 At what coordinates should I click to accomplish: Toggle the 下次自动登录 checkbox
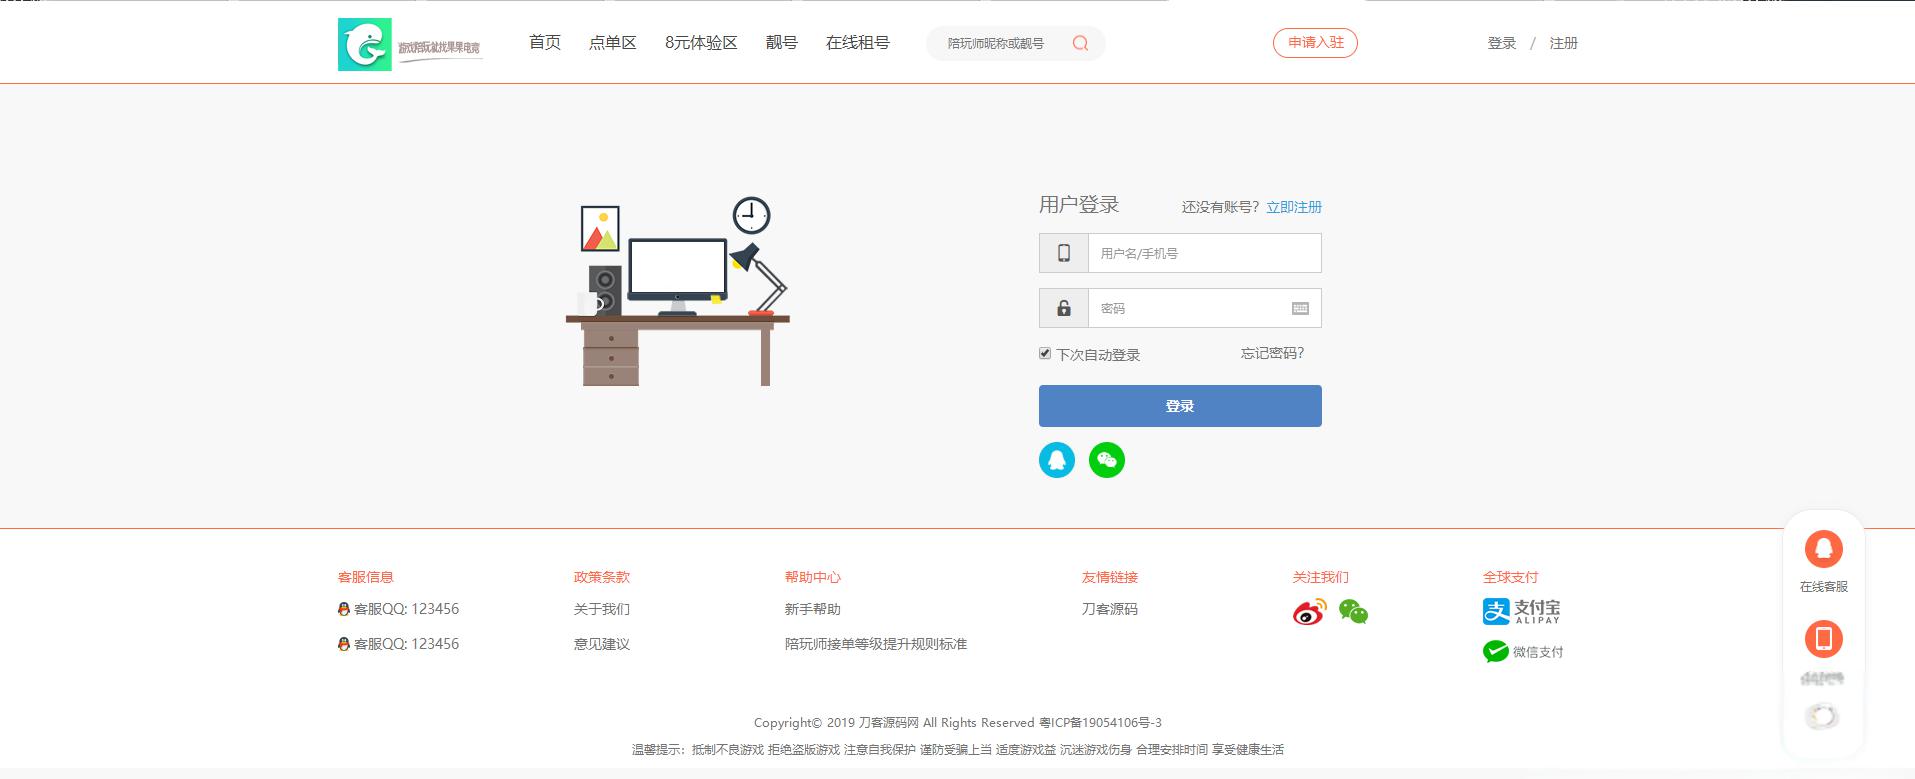click(1045, 353)
